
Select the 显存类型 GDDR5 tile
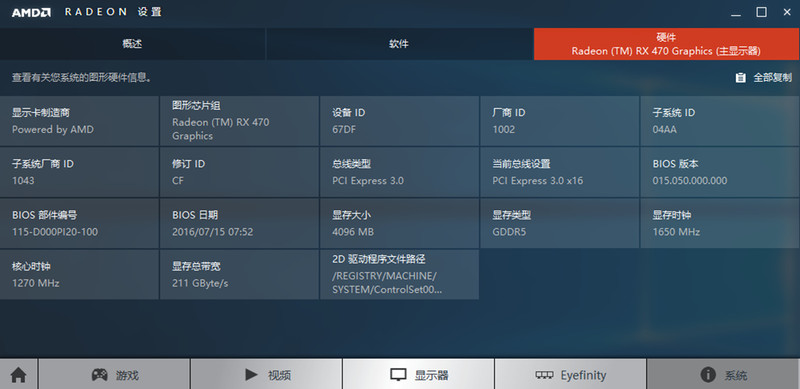560,223
